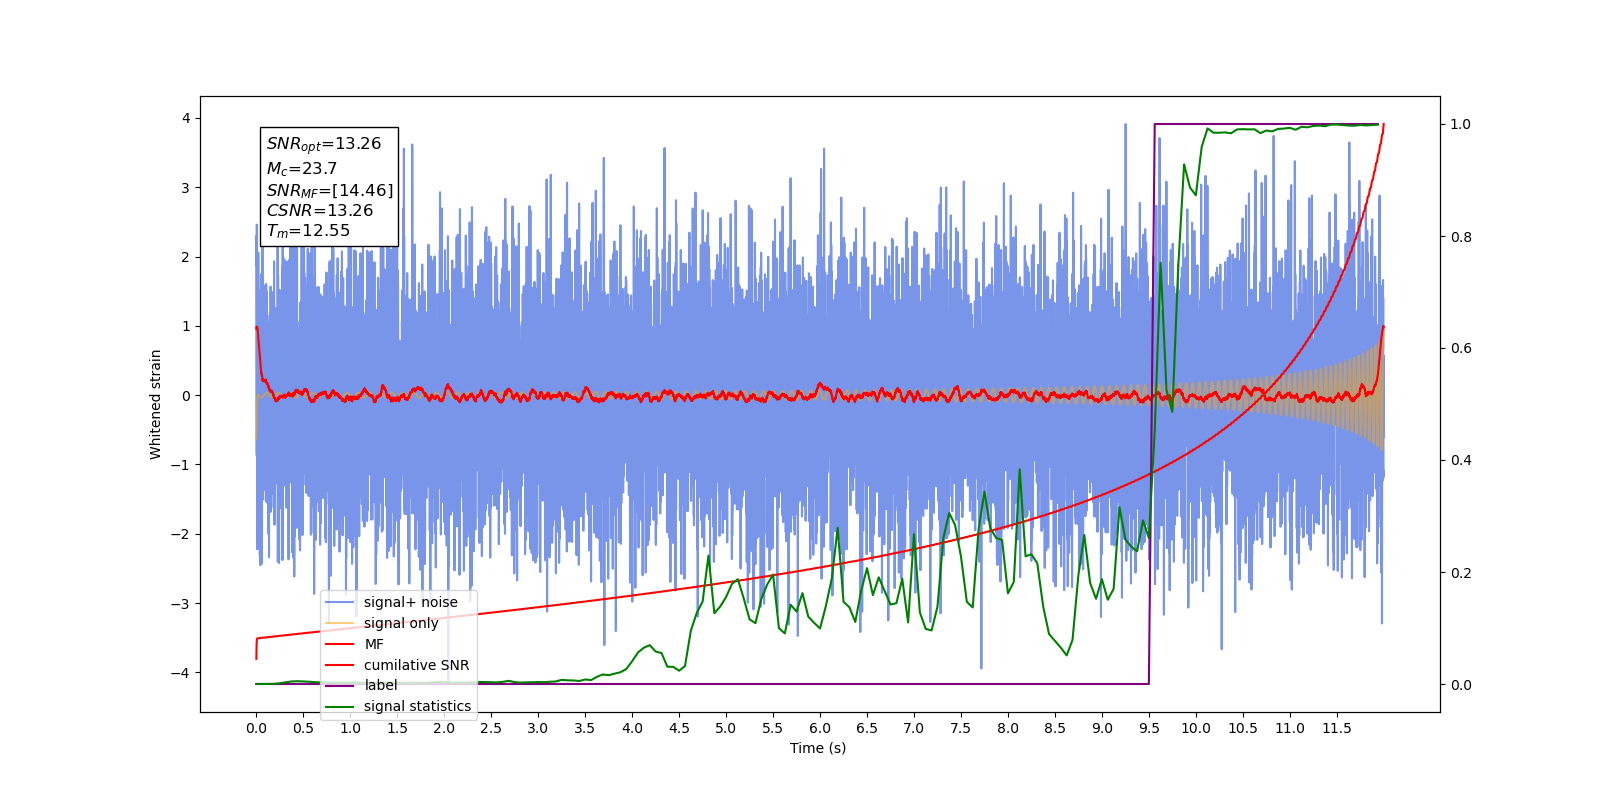
Task: Click the Tm=12.55 annotation line
Action: point(308,231)
